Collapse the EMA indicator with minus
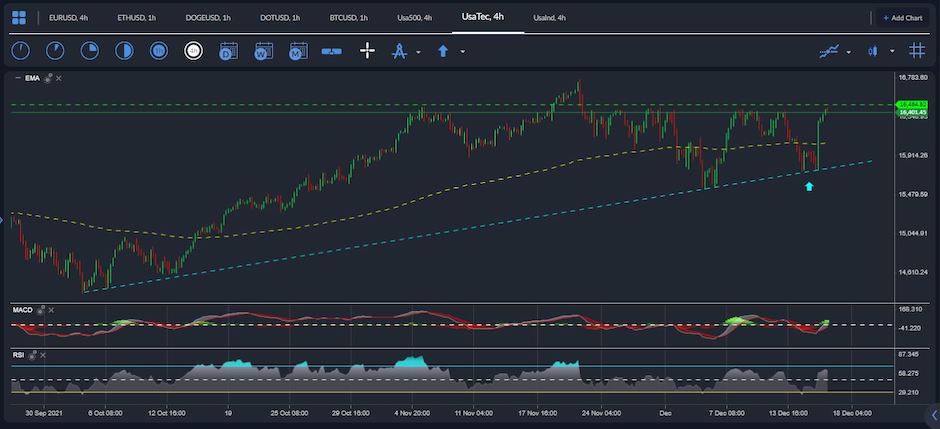Viewport: 940px width, 429px height. coord(18,78)
